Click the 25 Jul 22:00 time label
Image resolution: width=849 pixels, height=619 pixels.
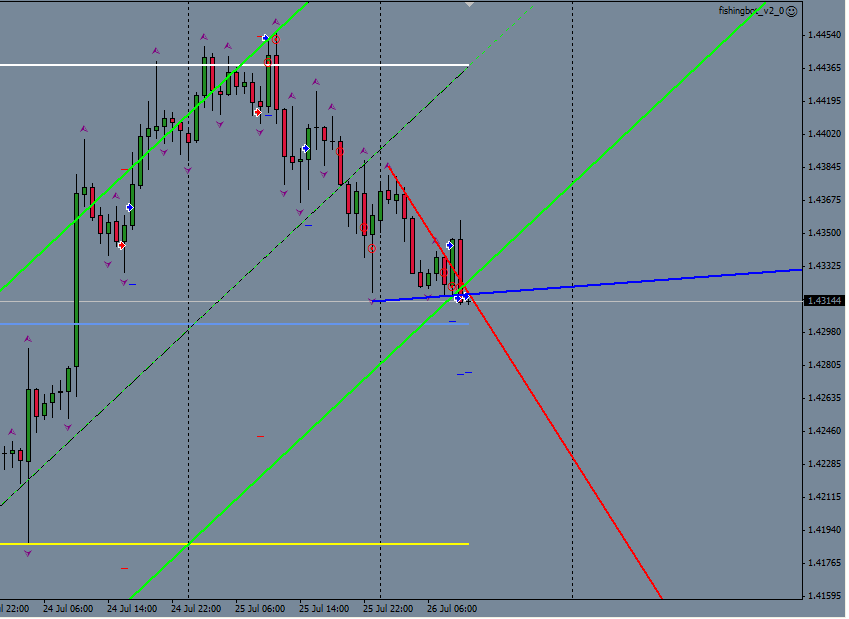pos(388,609)
